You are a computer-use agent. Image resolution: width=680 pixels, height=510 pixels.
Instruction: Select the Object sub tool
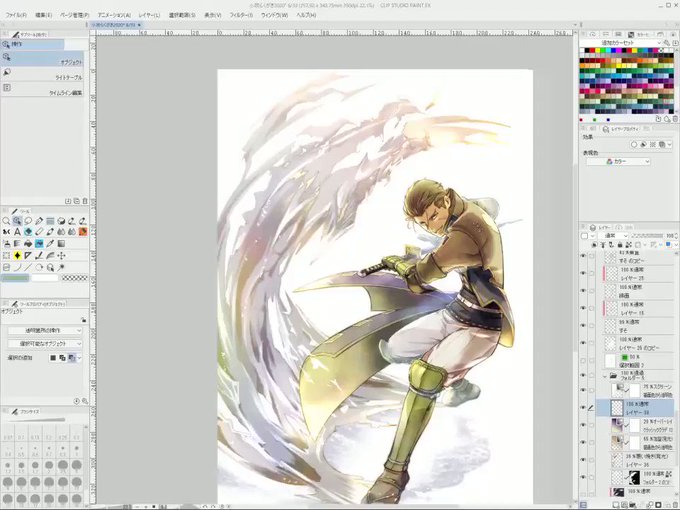click(x=42, y=59)
